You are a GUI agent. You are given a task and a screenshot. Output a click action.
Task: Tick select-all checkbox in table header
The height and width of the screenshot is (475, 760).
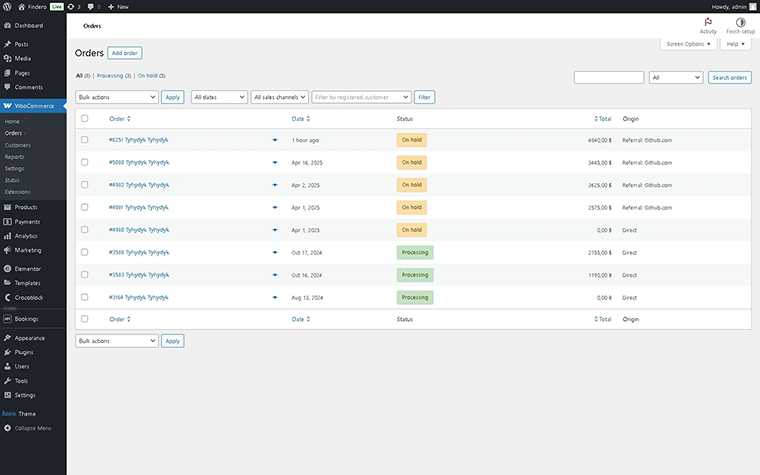point(84,118)
